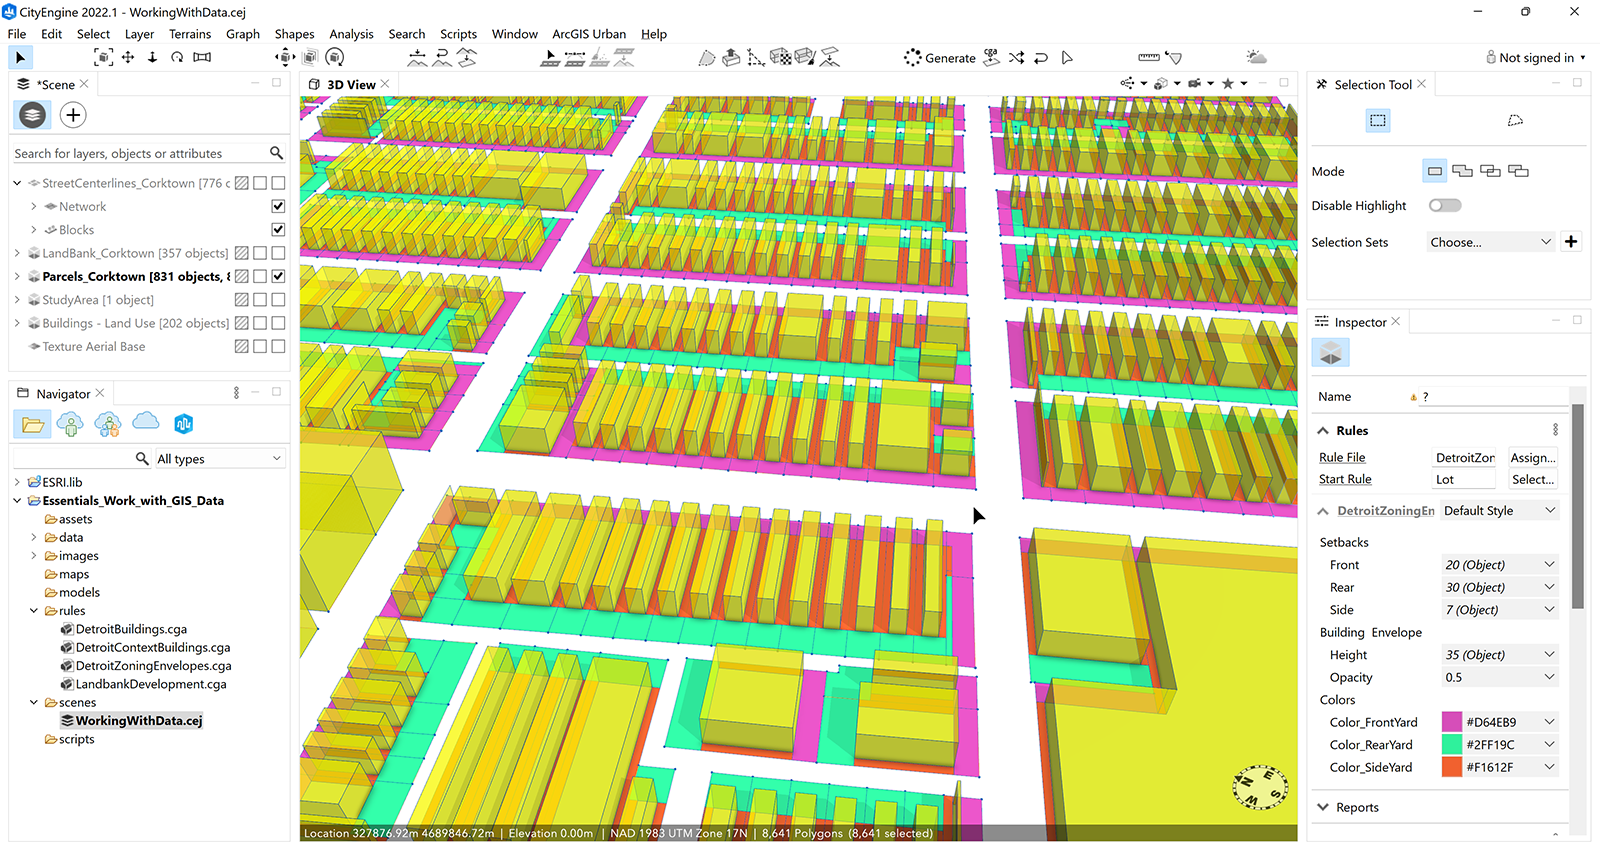Open the ArcGIS cloud icon in Navigator

pos(146,420)
